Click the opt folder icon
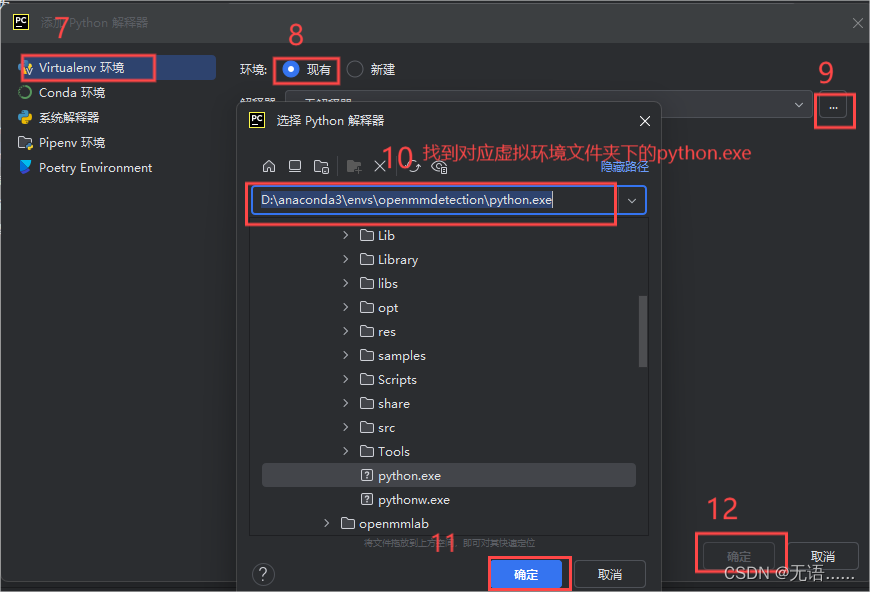Screen dimensions: 870x592 pos(367,307)
